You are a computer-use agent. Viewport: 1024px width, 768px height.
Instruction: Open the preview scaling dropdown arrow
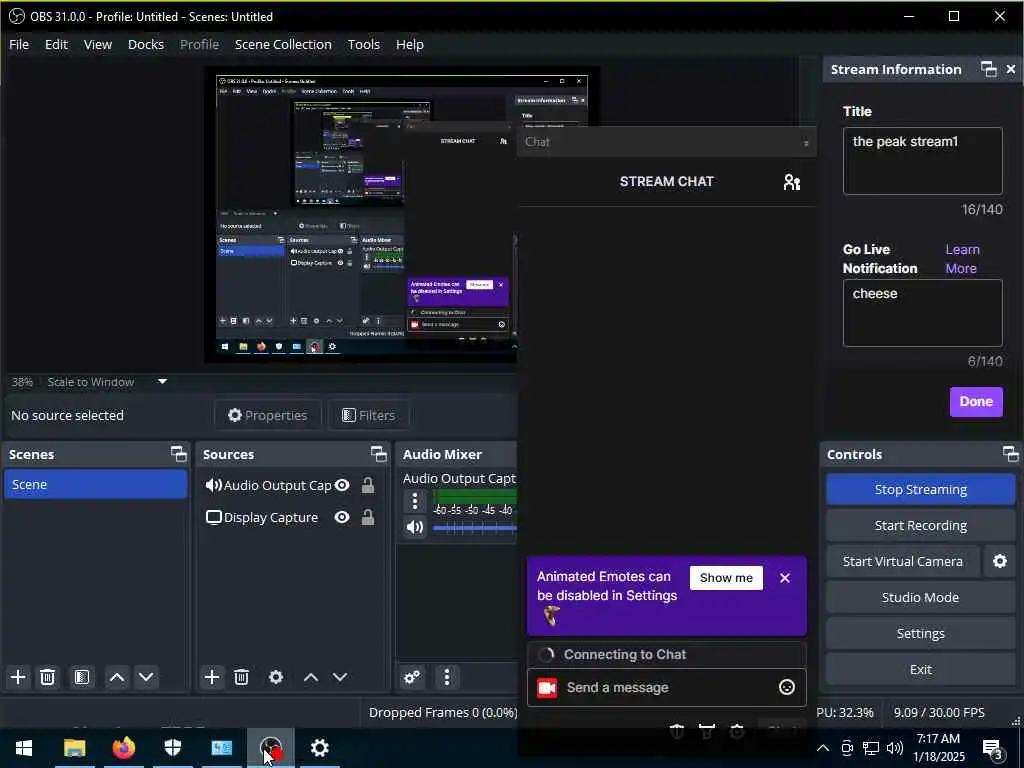click(x=163, y=381)
